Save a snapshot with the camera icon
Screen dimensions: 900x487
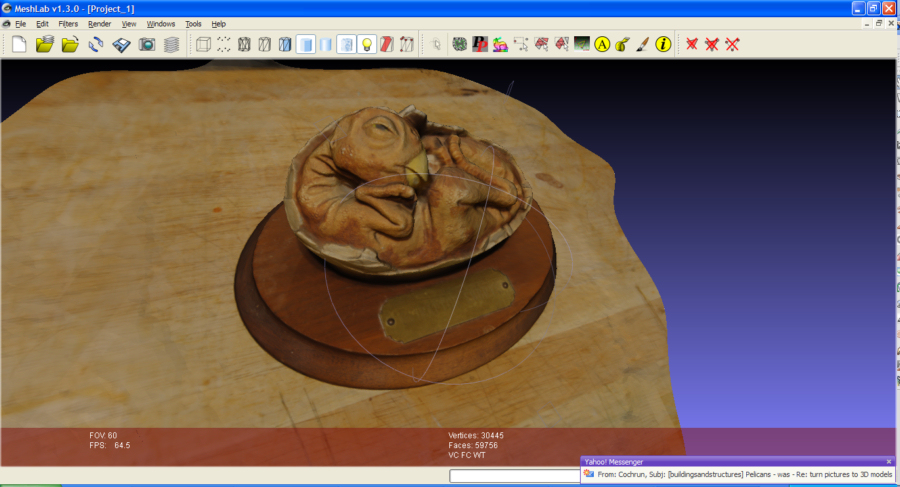(x=147, y=44)
